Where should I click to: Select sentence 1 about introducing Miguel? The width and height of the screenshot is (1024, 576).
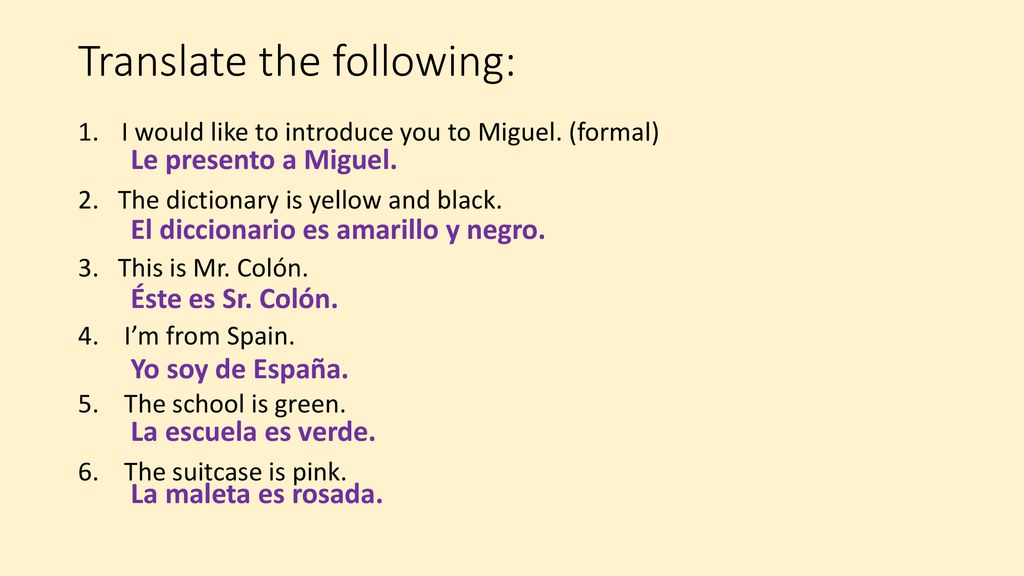pos(390,133)
